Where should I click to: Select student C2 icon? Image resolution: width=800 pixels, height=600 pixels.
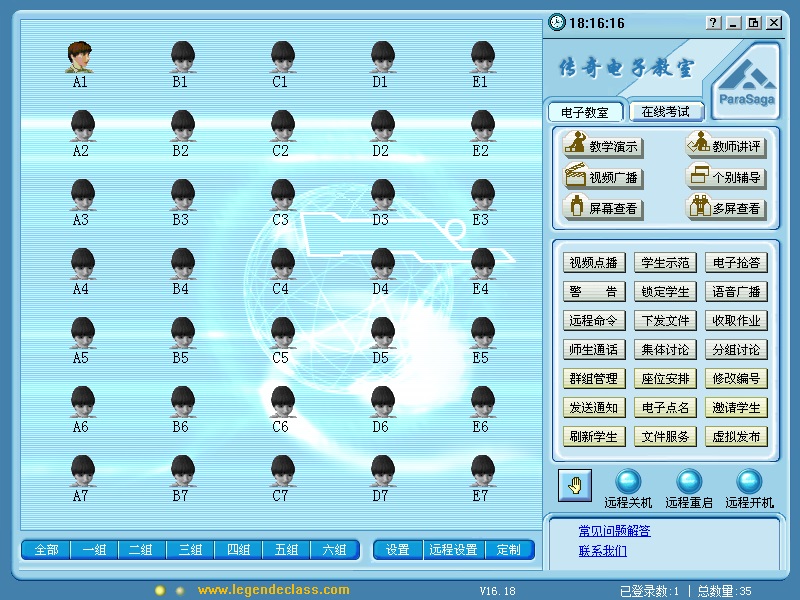(x=282, y=126)
